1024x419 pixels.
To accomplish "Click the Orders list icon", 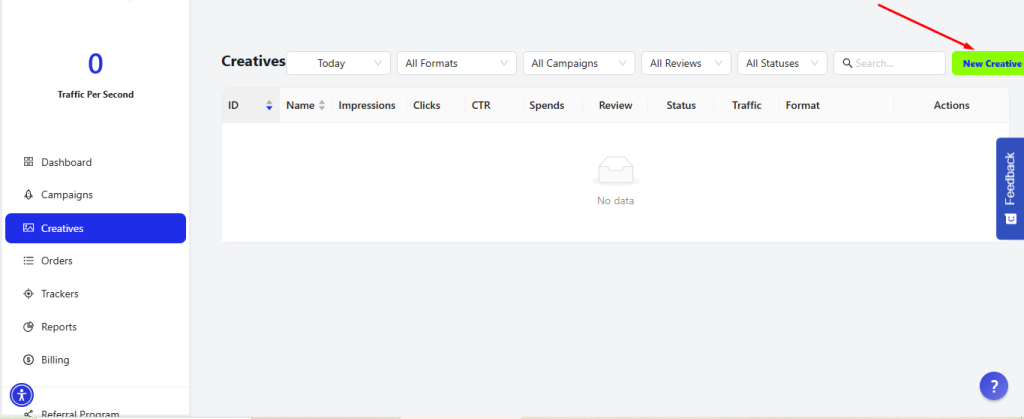I will click(29, 261).
